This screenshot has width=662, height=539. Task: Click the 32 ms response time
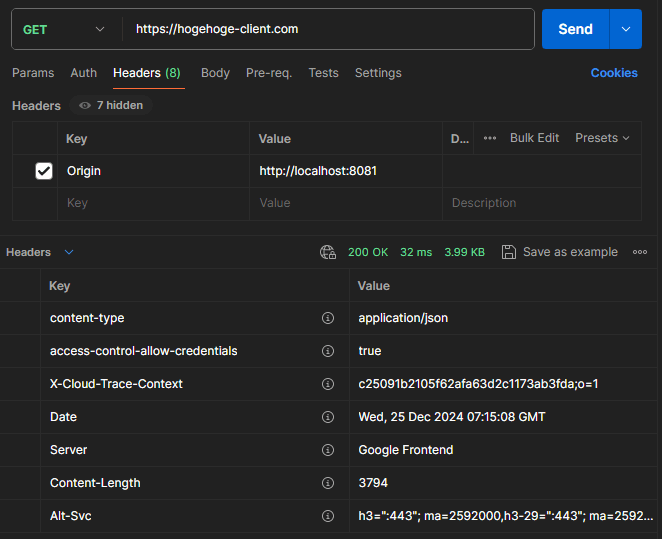tap(416, 252)
